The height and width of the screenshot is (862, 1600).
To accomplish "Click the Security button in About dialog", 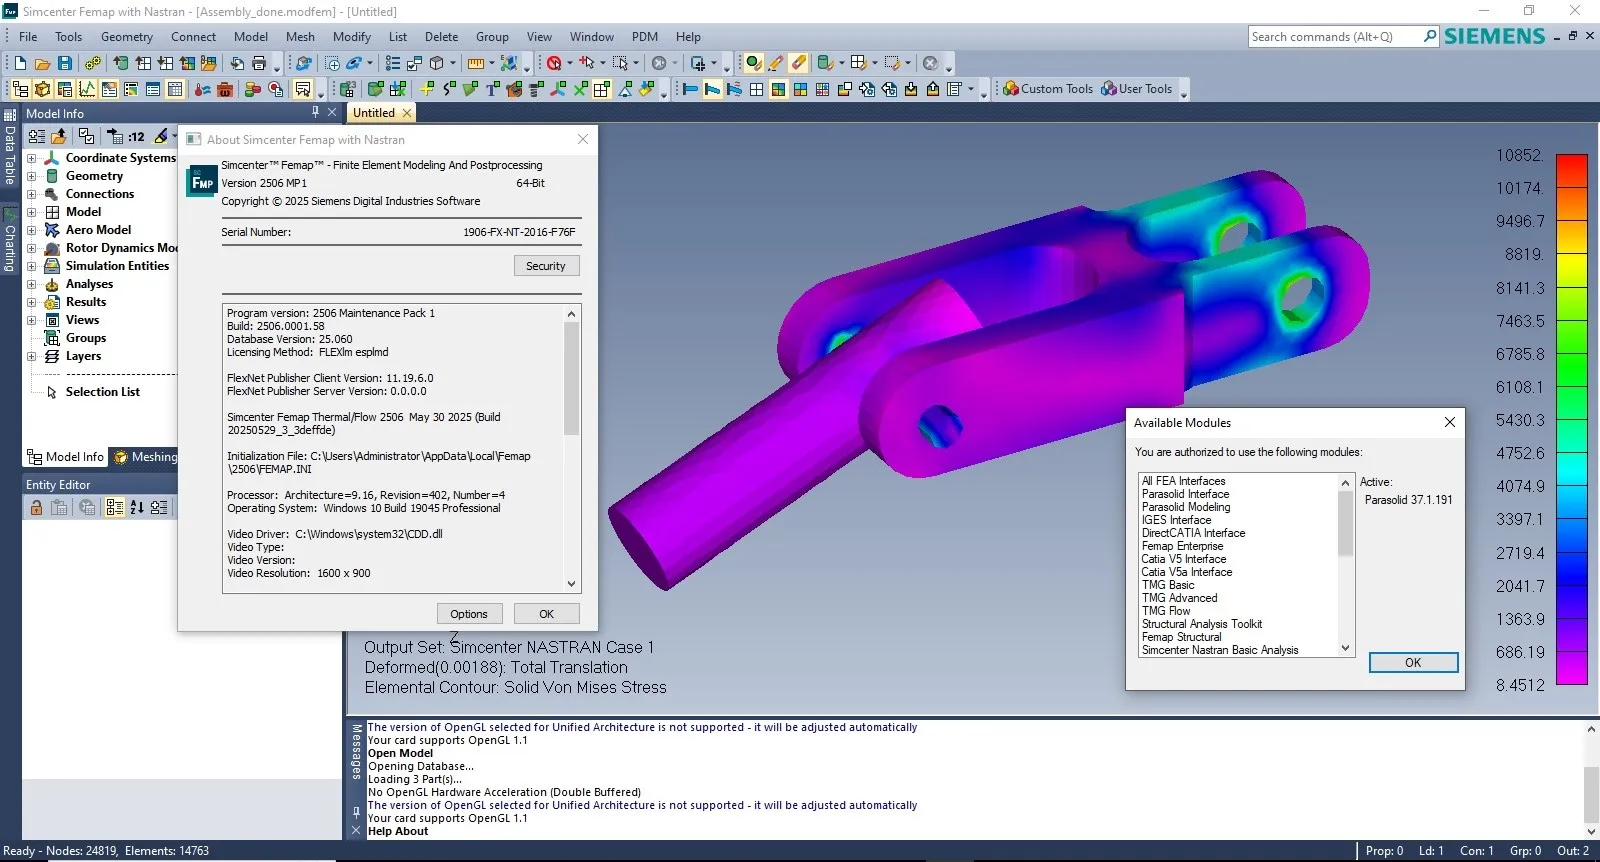I will click(x=546, y=266).
